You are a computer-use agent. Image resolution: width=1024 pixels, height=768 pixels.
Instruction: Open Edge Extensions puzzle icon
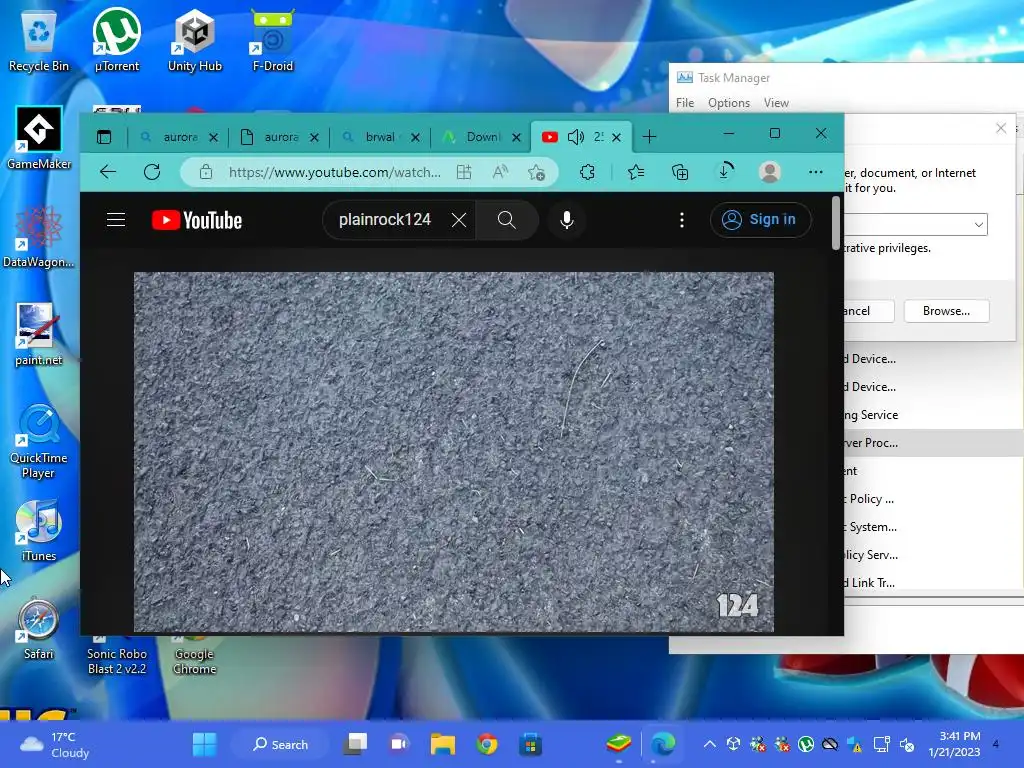587,172
